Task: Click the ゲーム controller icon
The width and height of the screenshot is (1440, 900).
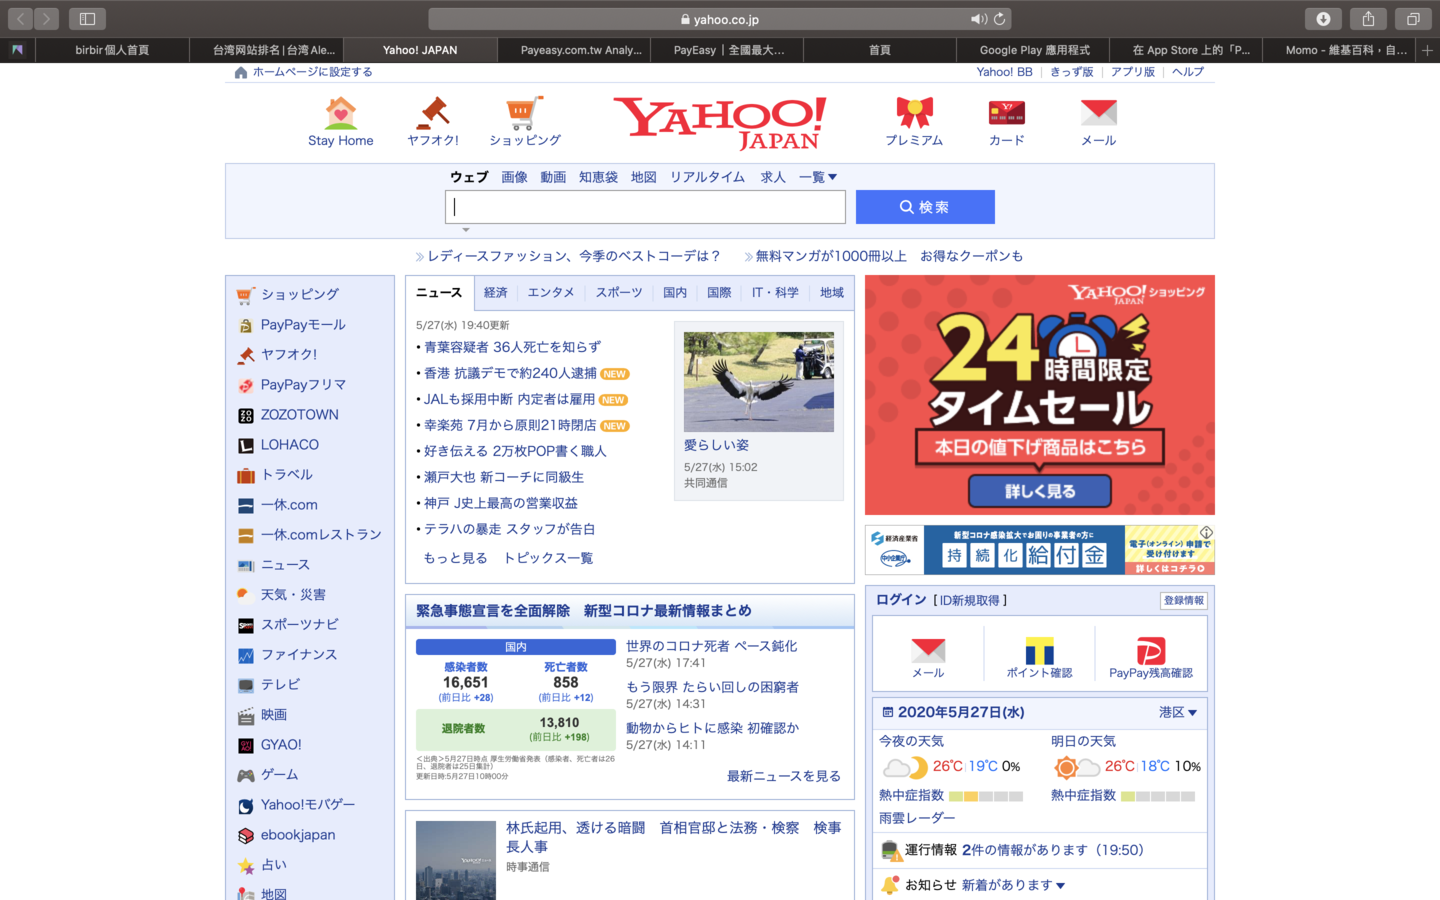Action: [x=246, y=775]
